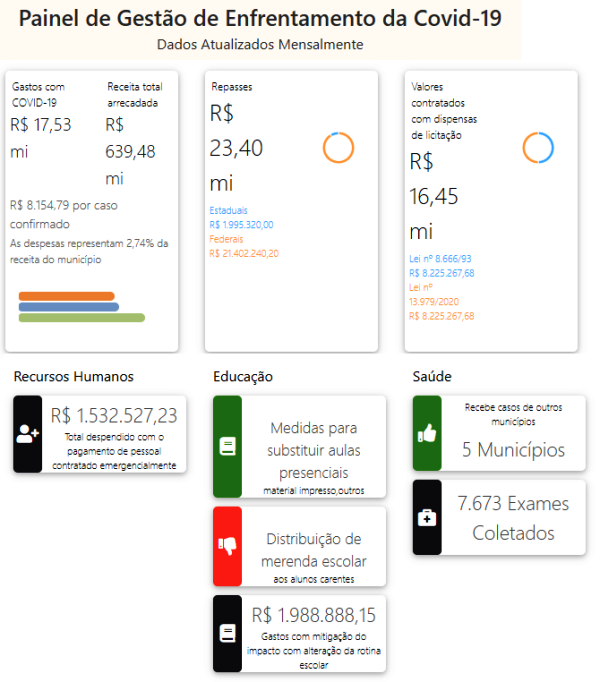
Task: Click the red thumbs-down merenda icon
Action: pos(227,546)
